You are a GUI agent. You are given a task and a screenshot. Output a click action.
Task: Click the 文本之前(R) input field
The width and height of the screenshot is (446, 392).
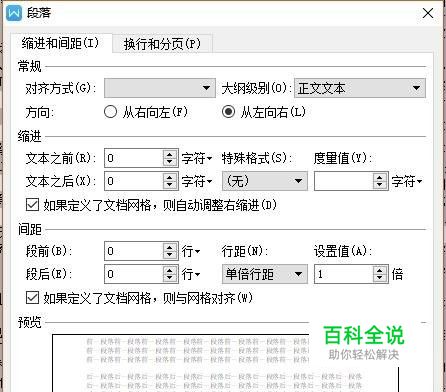click(134, 158)
